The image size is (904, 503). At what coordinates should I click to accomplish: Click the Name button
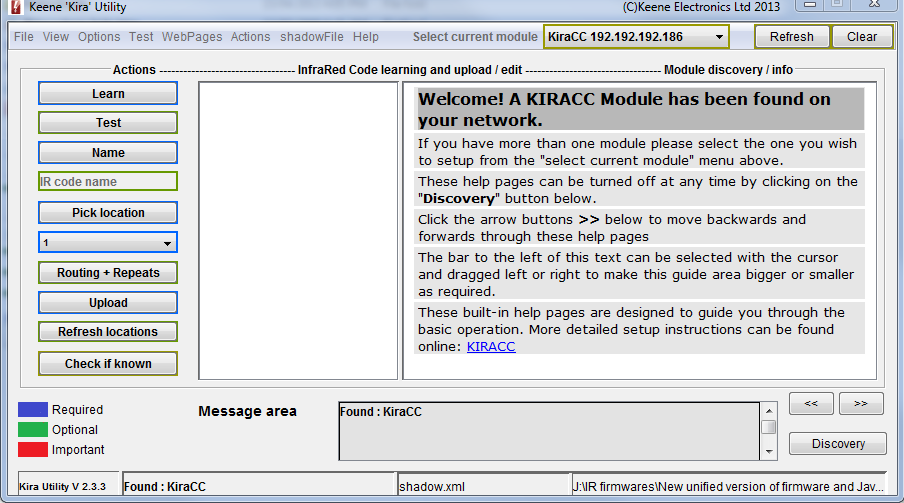click(x=108, y=152)
